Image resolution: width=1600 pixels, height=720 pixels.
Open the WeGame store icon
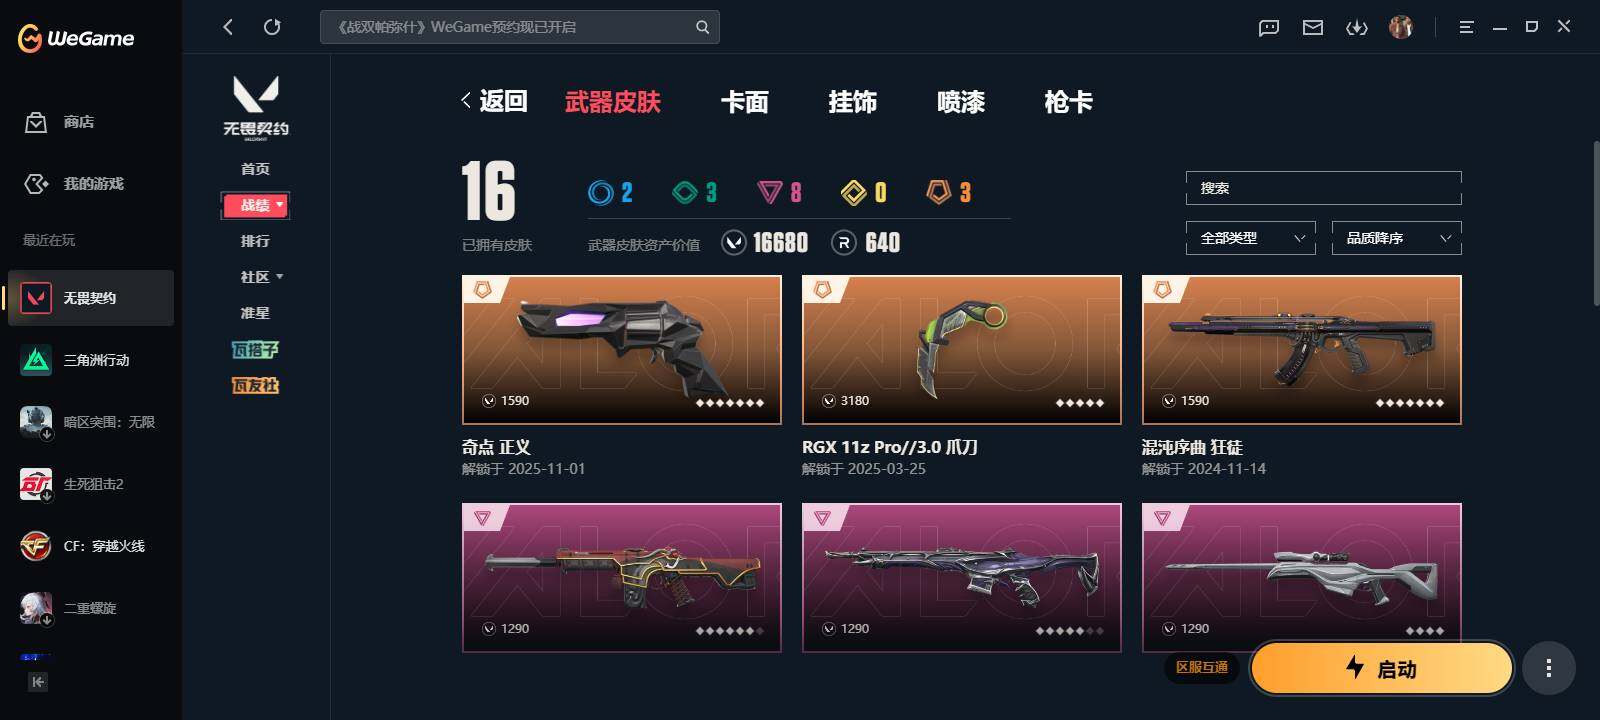coord(36,122)
